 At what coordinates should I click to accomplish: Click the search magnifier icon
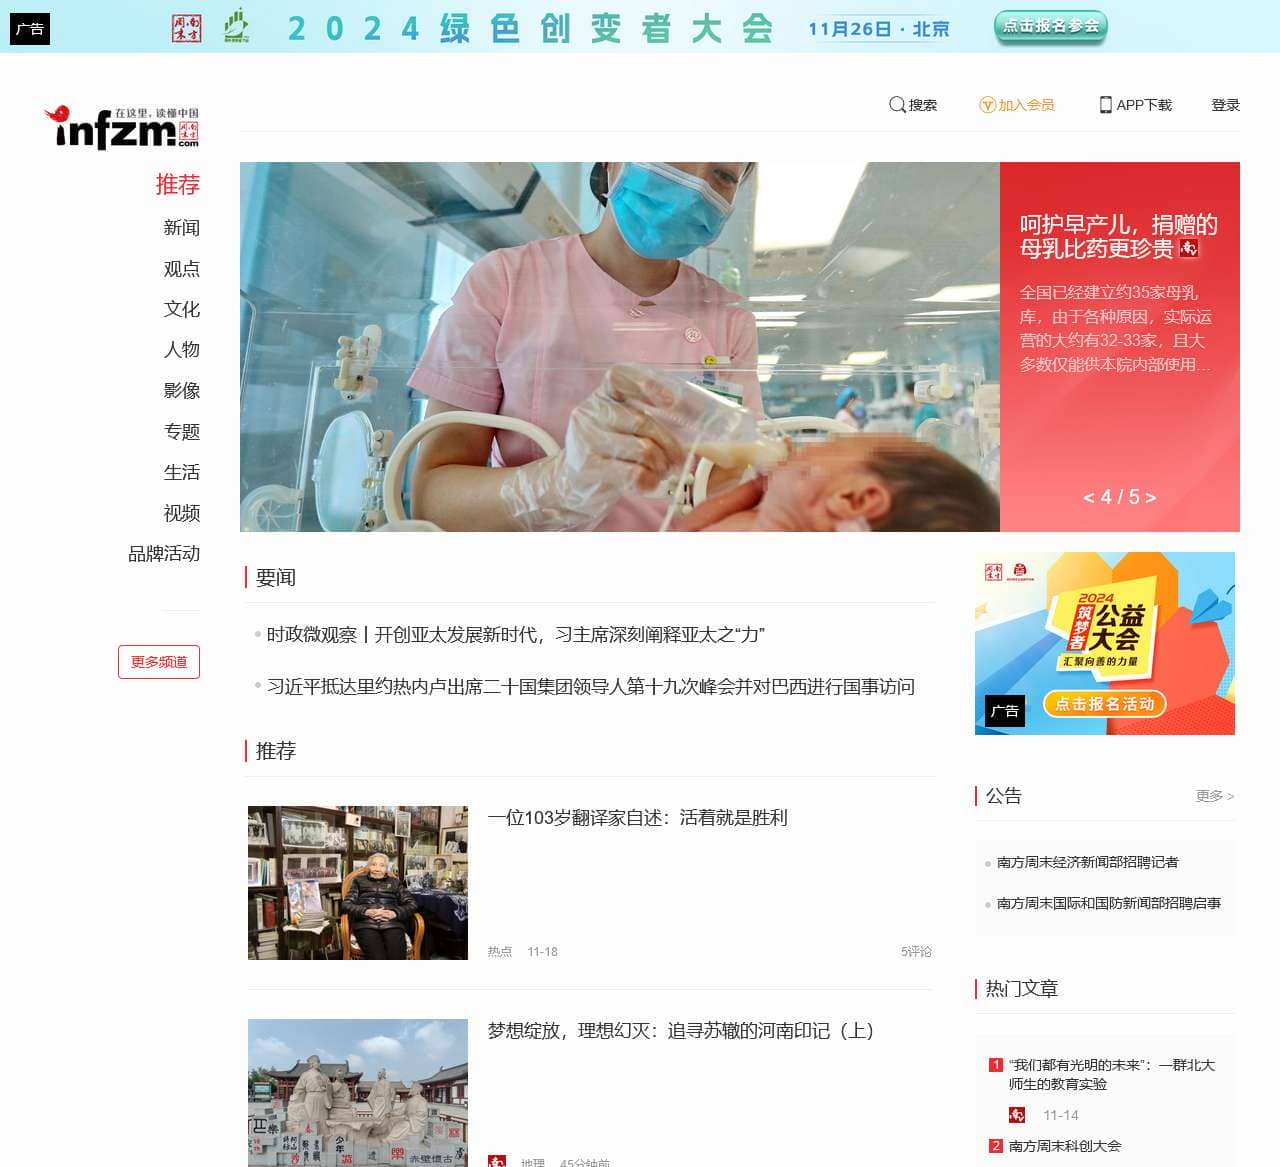pos(897,105)
